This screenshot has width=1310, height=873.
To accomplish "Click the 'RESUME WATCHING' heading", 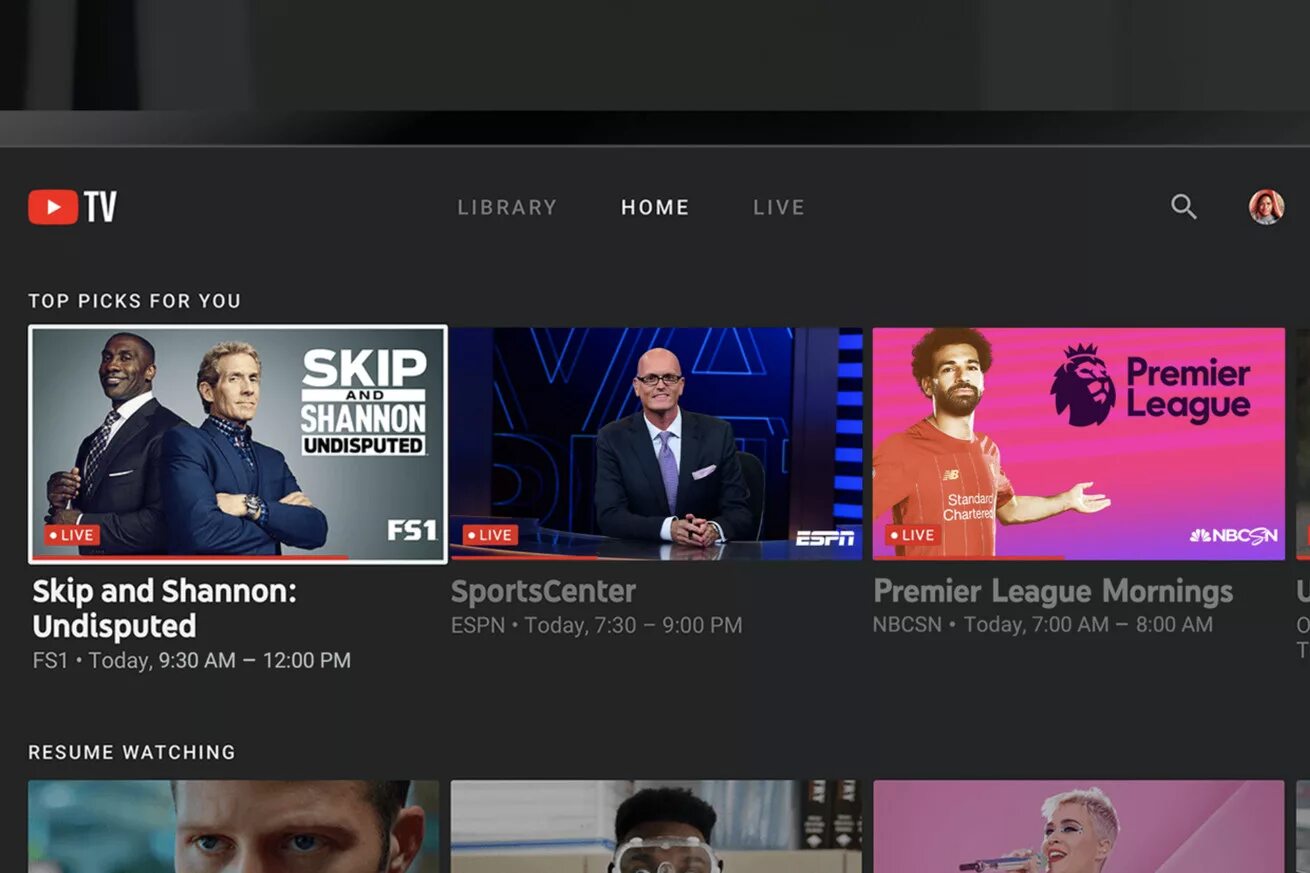I will click(x=132, y=752).
